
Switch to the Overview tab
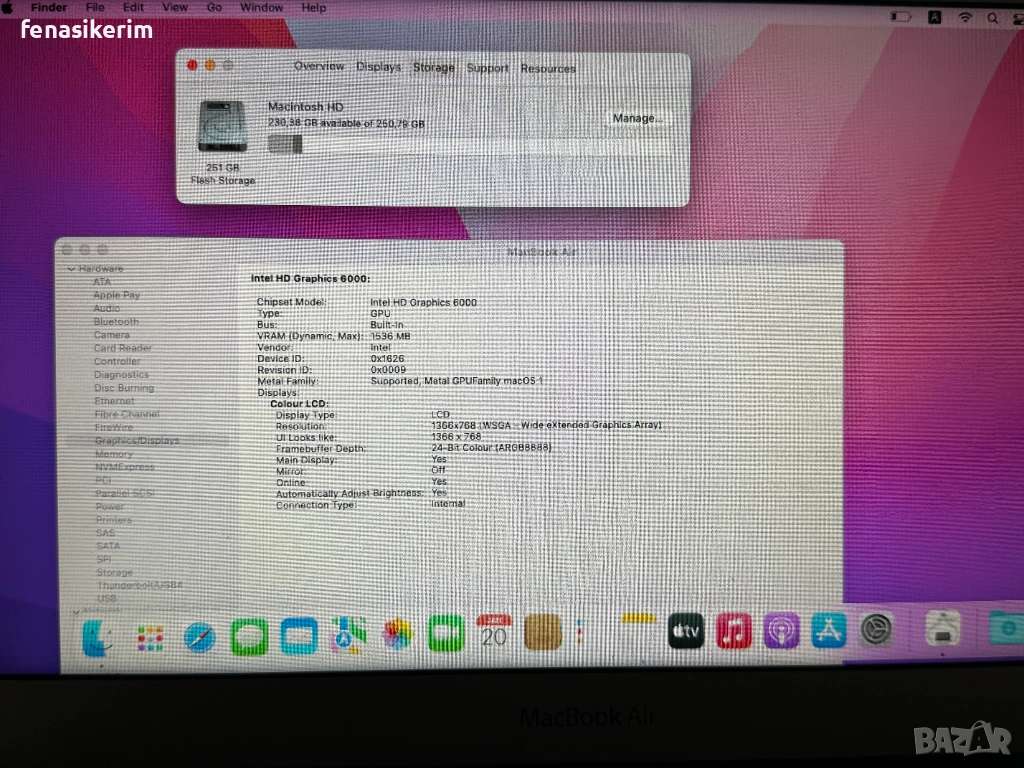coord(319,66)
